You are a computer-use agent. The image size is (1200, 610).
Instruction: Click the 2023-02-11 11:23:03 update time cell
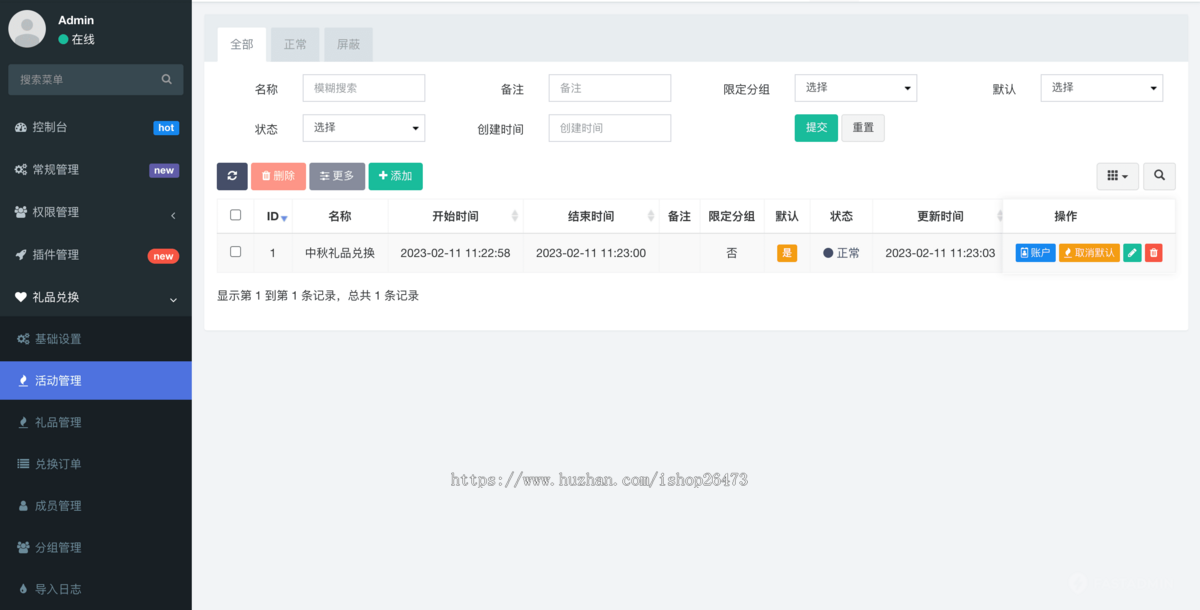[x=940, y=253]
